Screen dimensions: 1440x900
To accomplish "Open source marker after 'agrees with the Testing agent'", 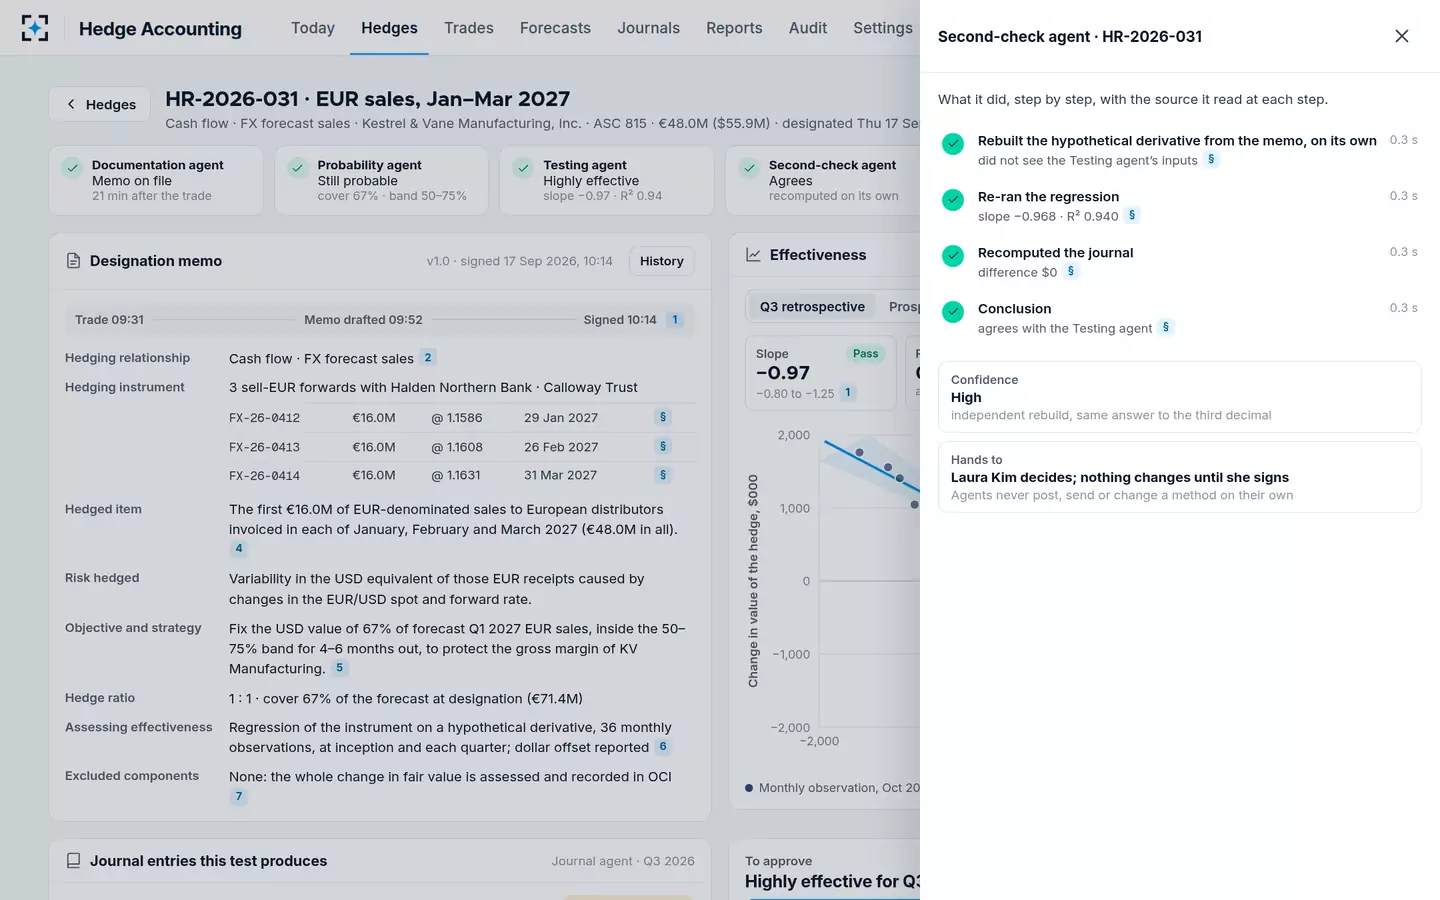I will (1166, 328).
